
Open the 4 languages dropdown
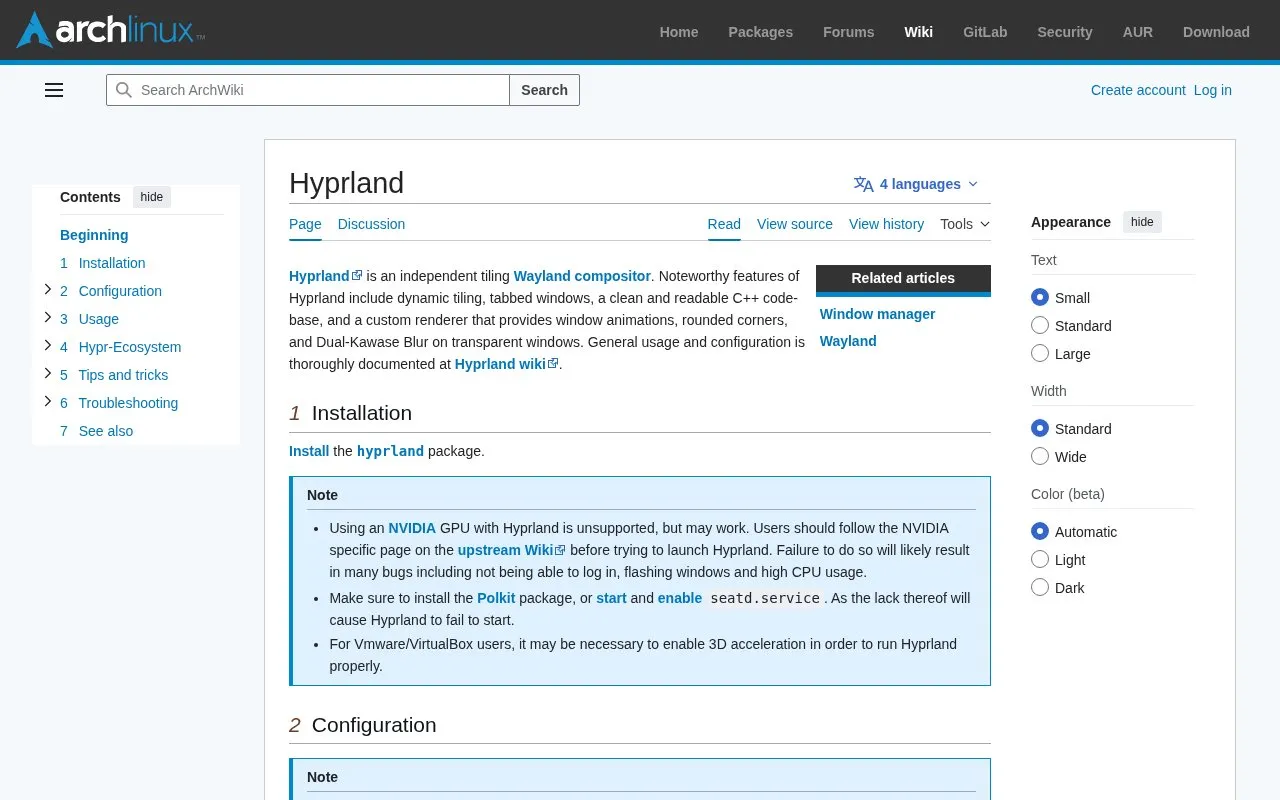point(917,184)
